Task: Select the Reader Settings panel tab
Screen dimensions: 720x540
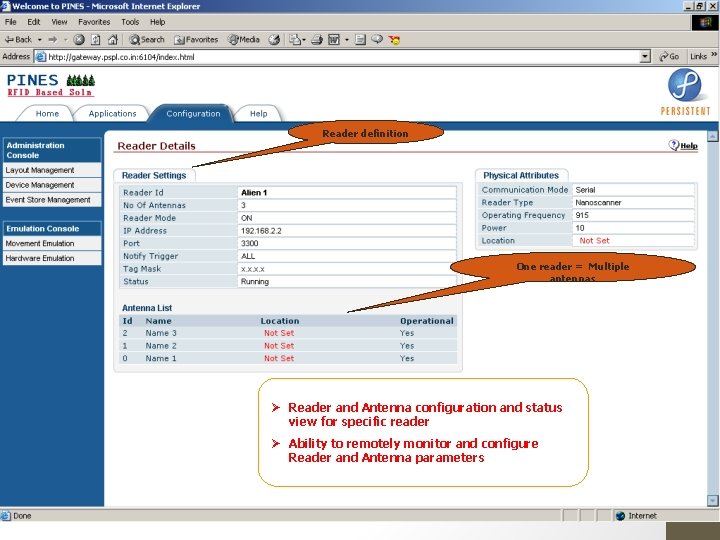Action: [154, 175]
